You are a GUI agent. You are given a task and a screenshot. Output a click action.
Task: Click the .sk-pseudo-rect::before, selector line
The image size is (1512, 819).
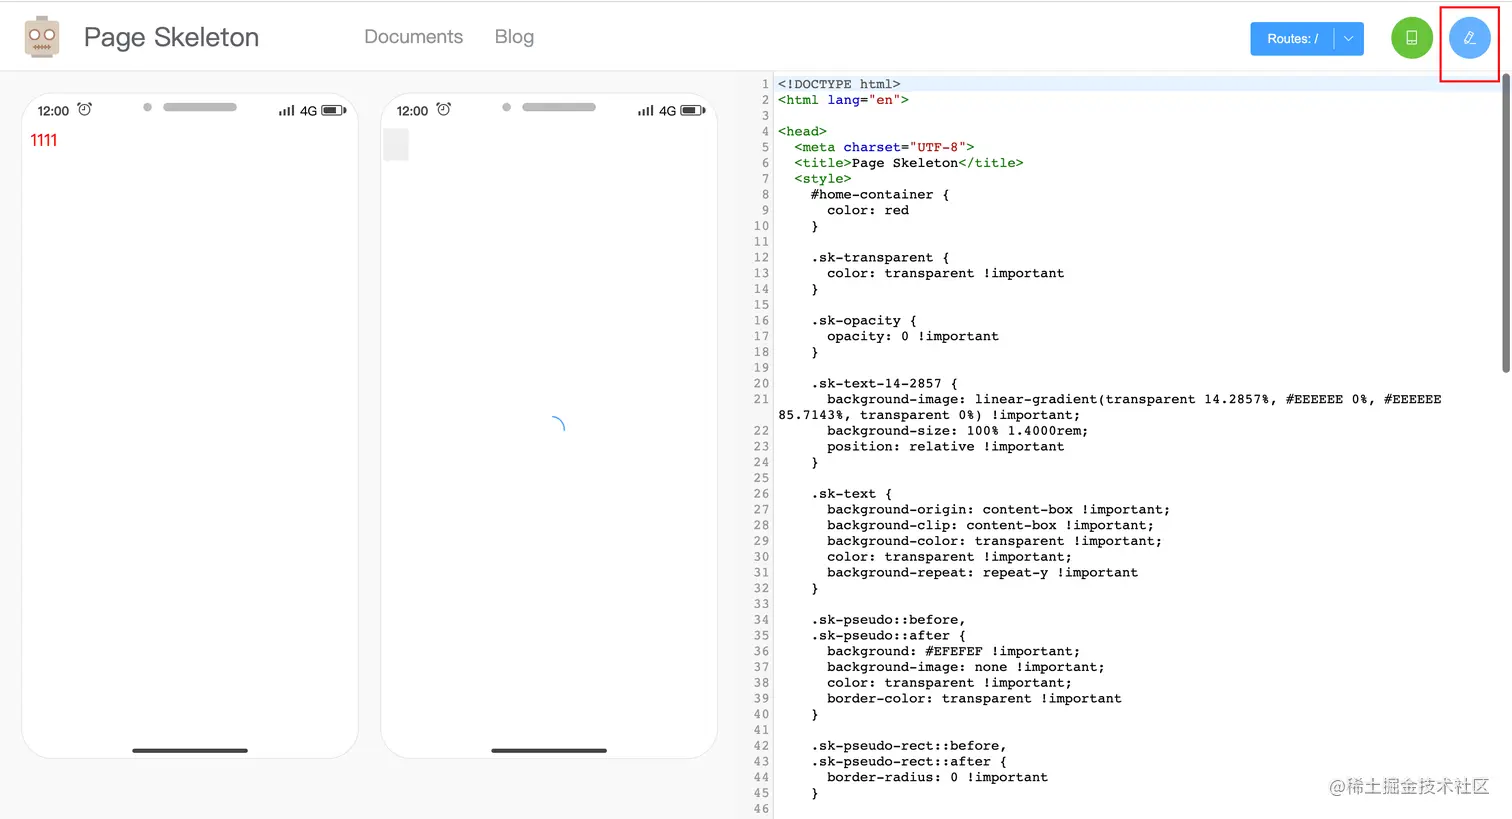point(909,746)
